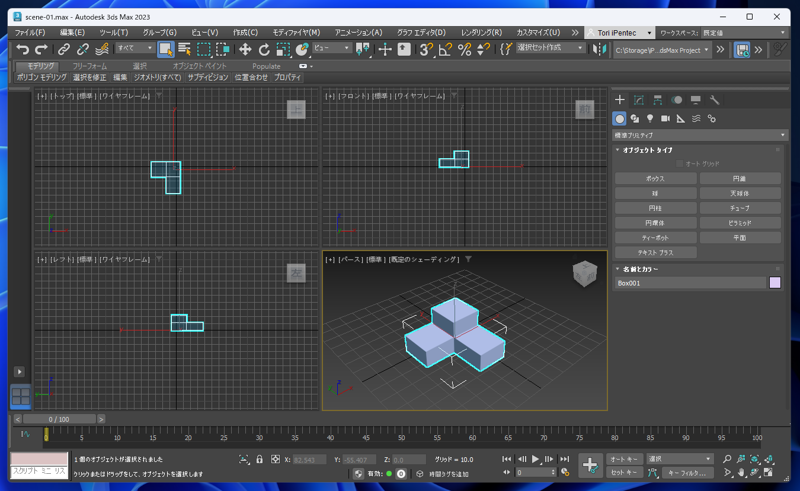Open the Create panel plus icon
The height and width of the screenshot is (491, 800).
click(x=619, y=100)
